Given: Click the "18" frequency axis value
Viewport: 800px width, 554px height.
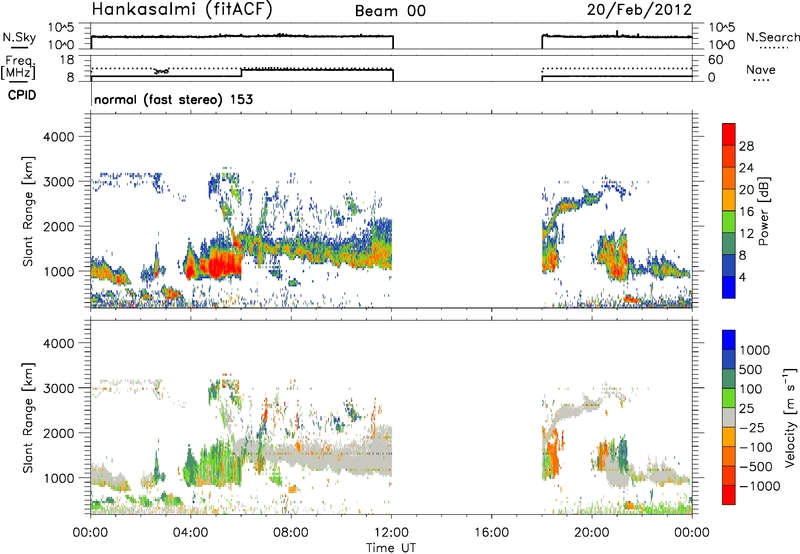Looking at the screenshot, I should coord(66,60).
